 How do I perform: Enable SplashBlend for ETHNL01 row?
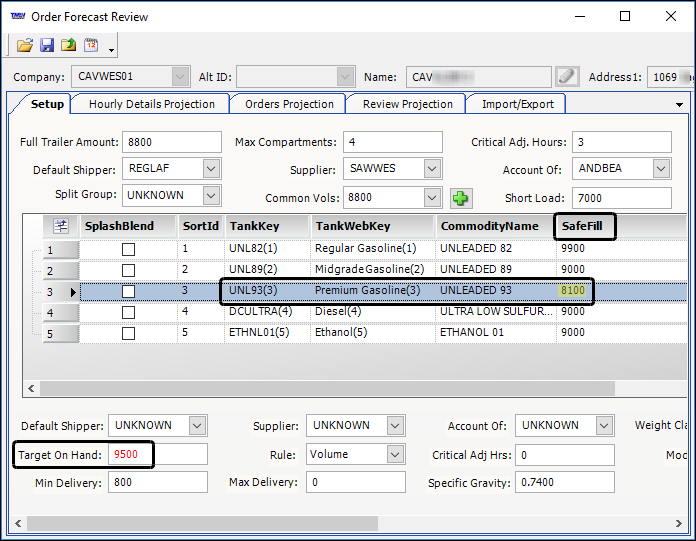128,333
